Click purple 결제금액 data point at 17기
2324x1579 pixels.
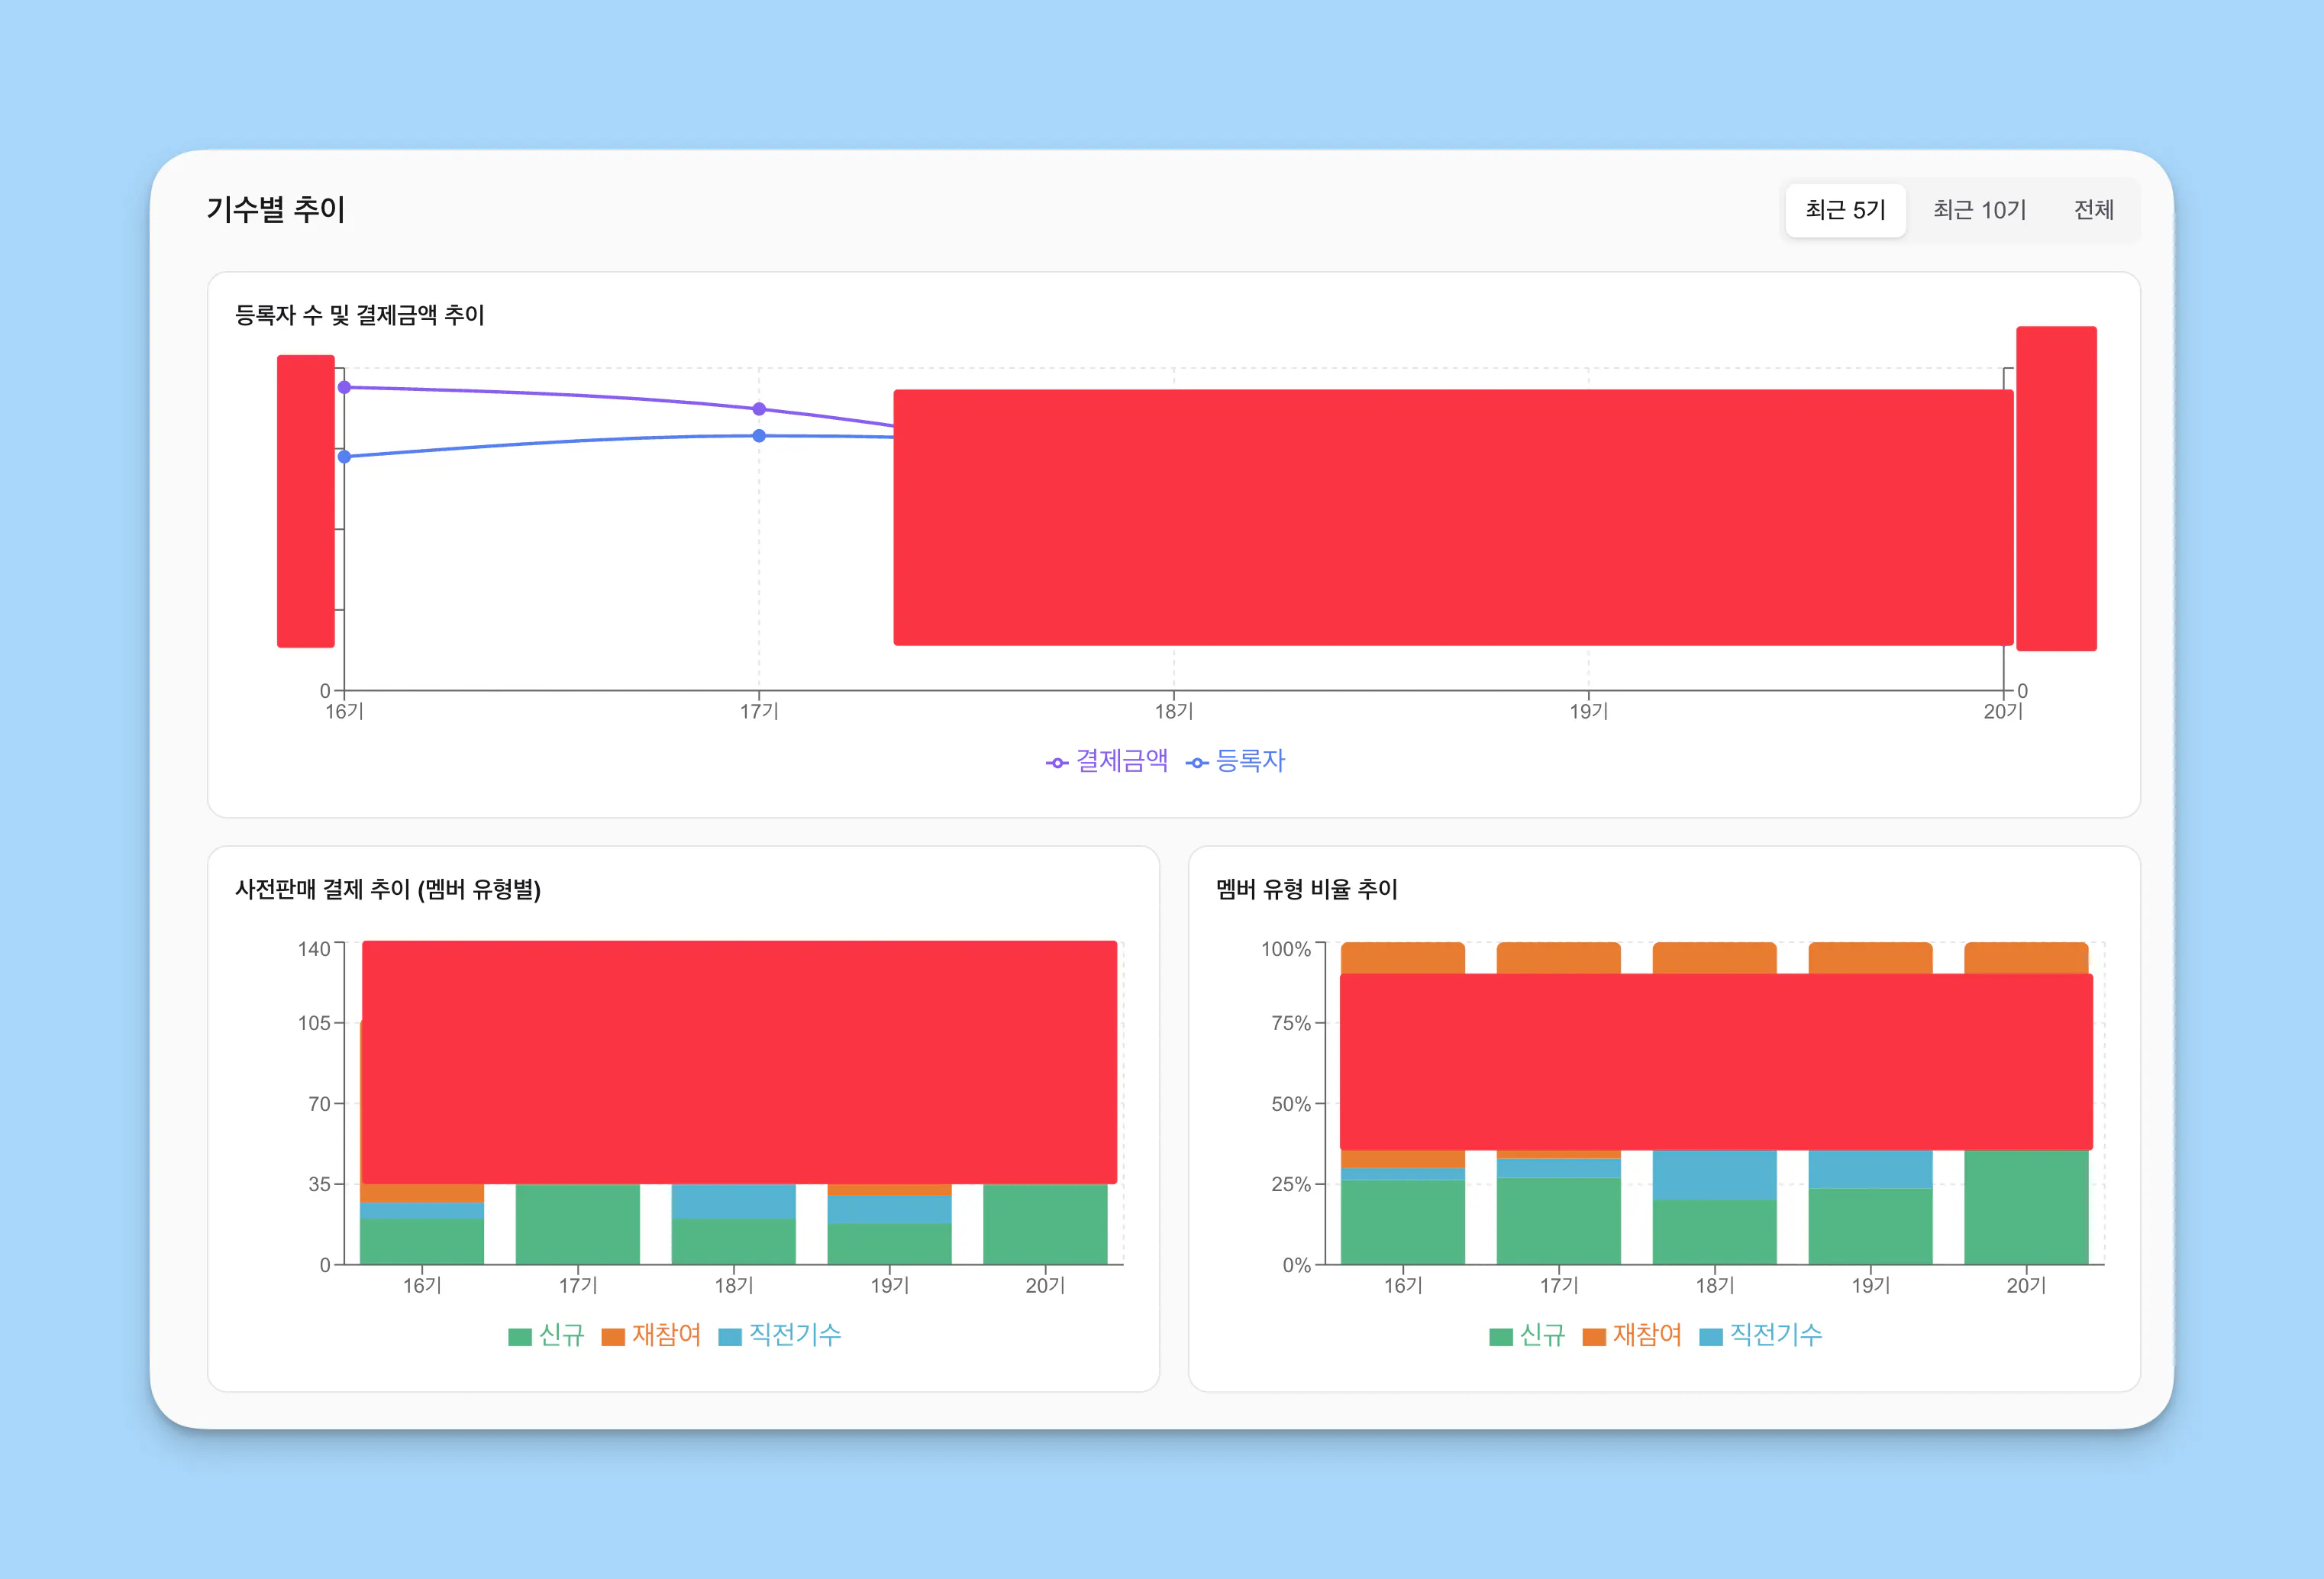coord(759,409)
